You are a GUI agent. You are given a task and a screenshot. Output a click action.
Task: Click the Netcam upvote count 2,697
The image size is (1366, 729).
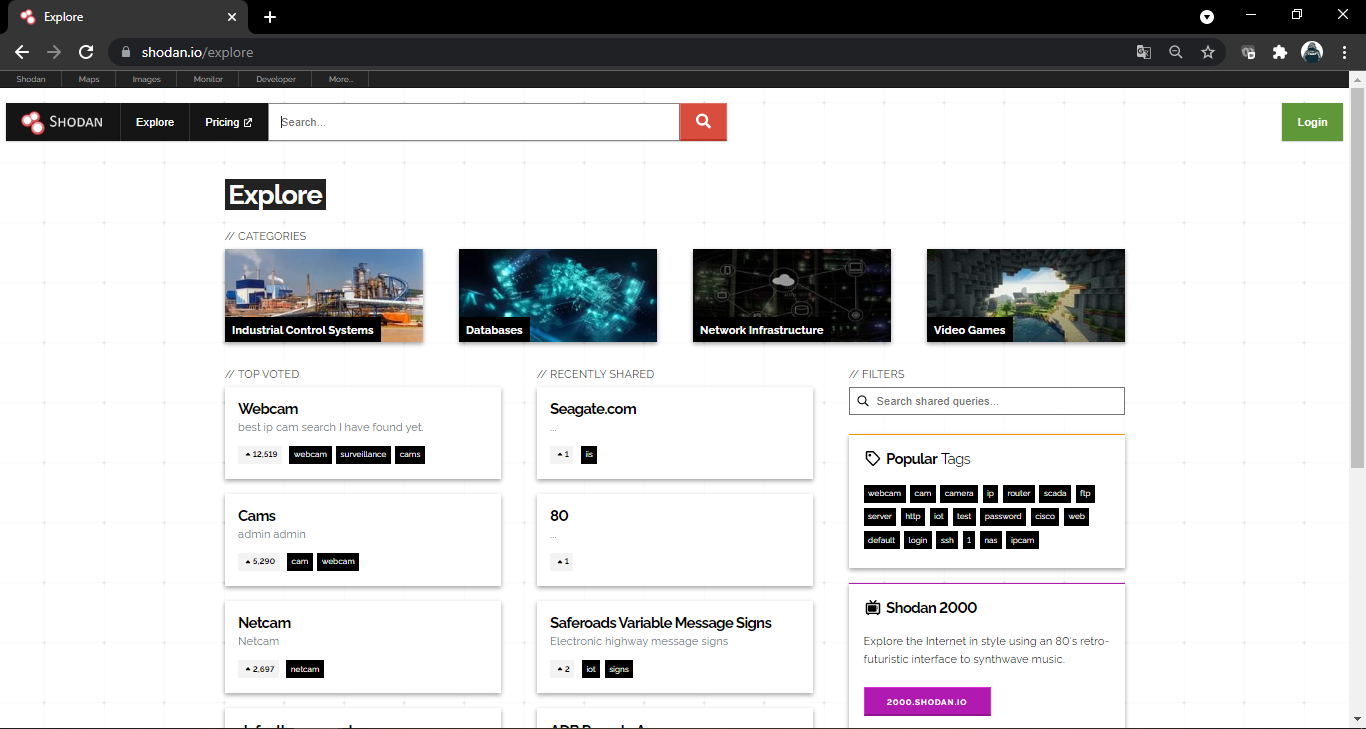pyautogui.click(x=259, y=668)
